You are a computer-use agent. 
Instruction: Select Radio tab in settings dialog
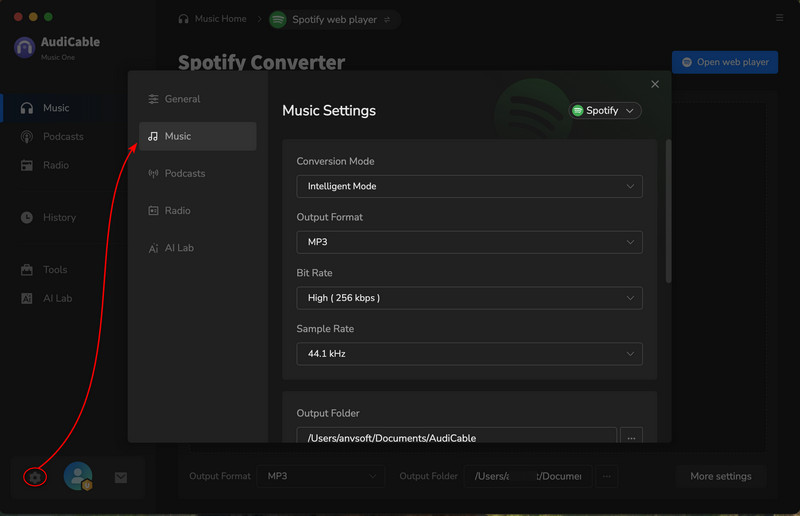click(x=197, y=211)
